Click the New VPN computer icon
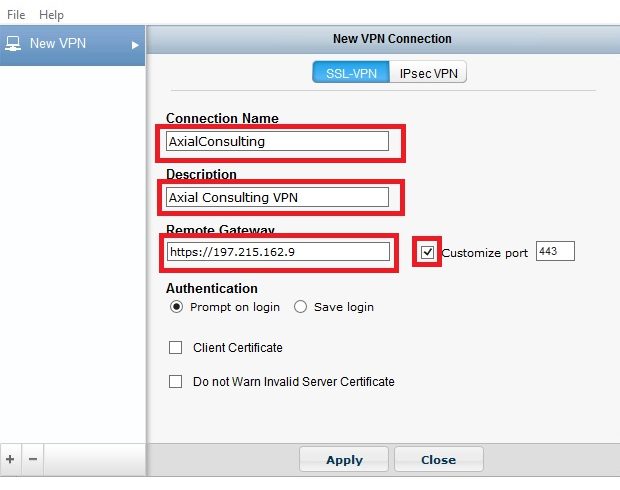This screenshot has height=490, width=620. (15, 44)
